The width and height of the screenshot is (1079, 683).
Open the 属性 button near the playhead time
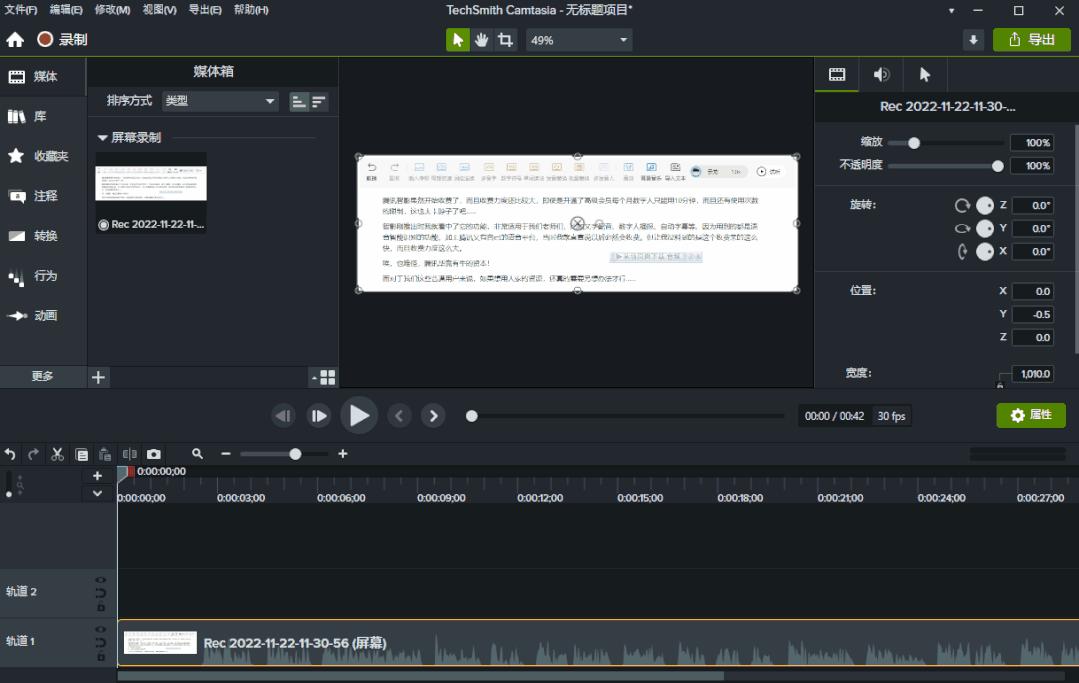[x=1031, y=415]
